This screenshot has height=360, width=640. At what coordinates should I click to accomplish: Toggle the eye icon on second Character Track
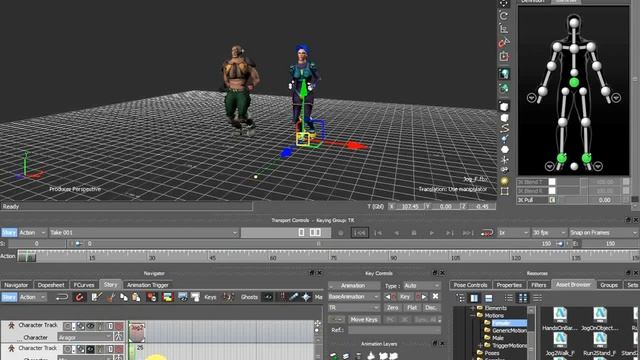pos(90,349)
